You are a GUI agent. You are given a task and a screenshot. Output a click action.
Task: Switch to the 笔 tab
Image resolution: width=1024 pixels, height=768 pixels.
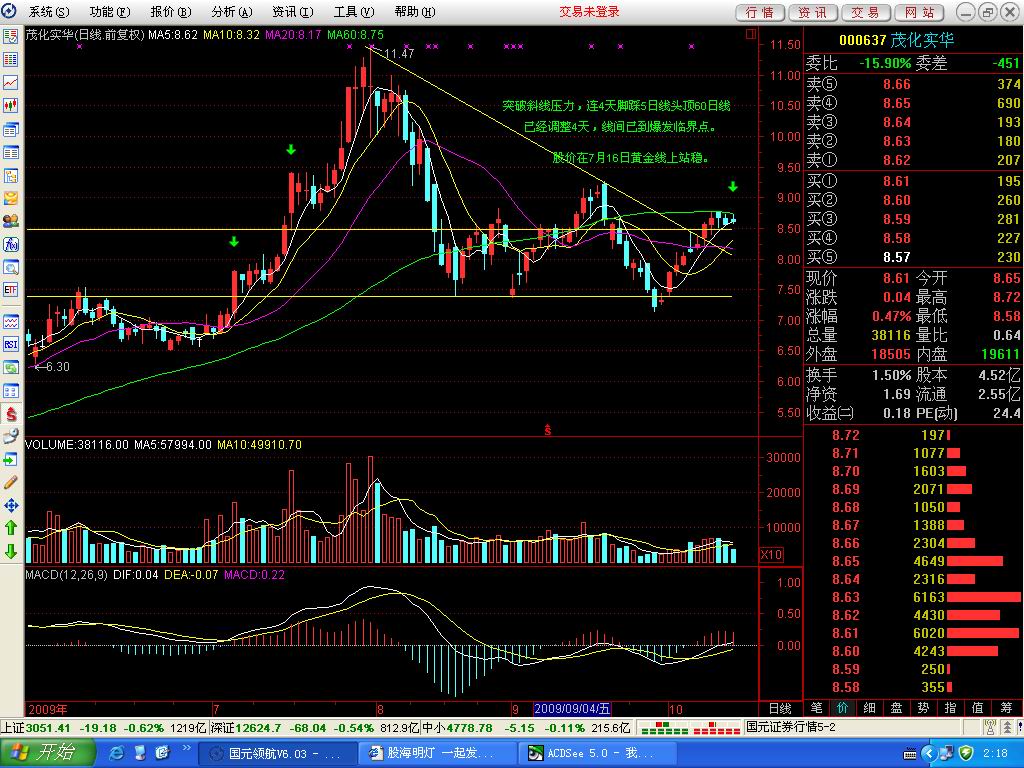tap(817, 708)
